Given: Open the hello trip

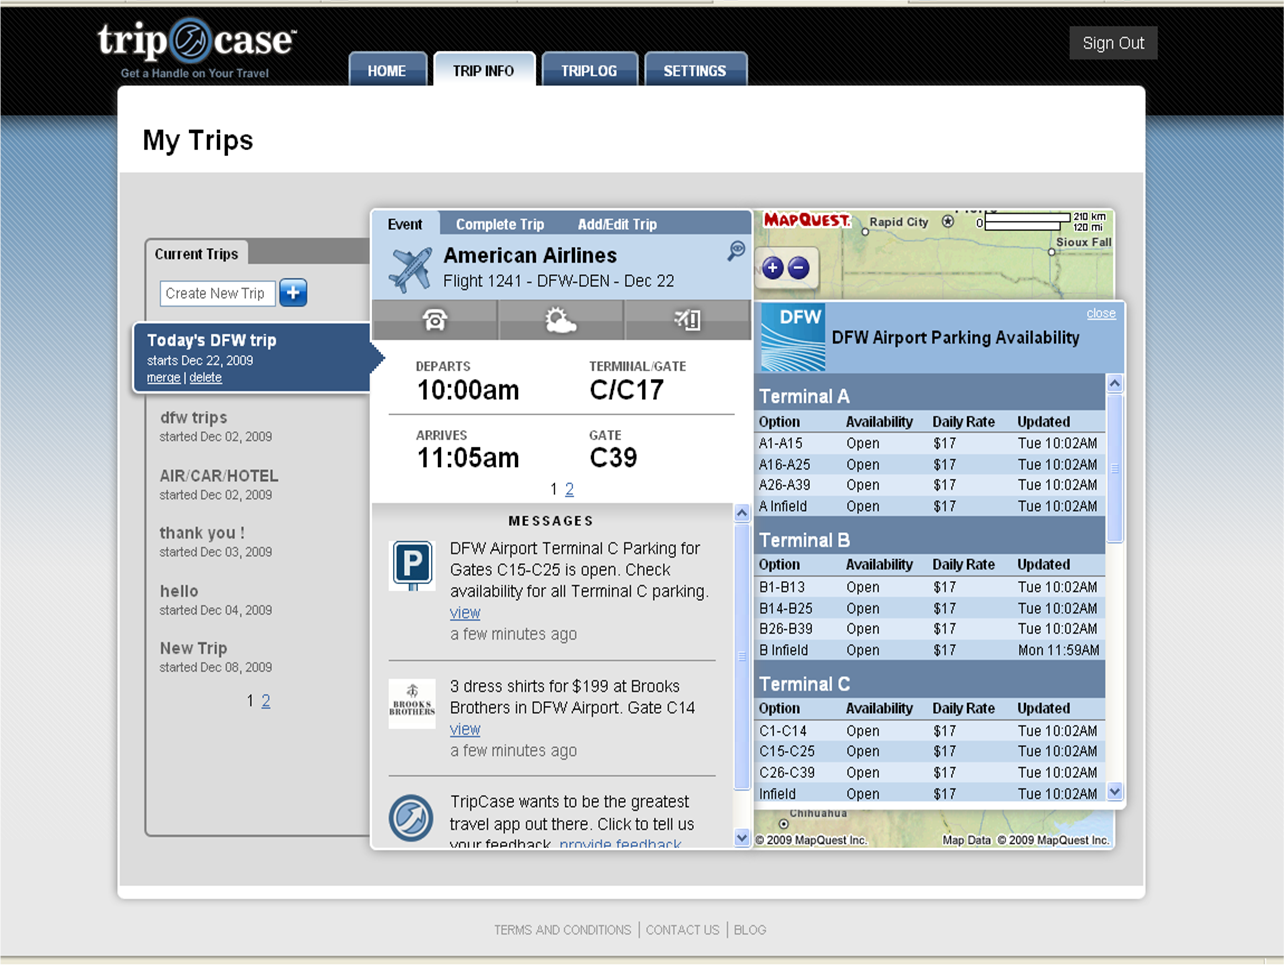Looking at the screenshot, I should coord(179,591).
